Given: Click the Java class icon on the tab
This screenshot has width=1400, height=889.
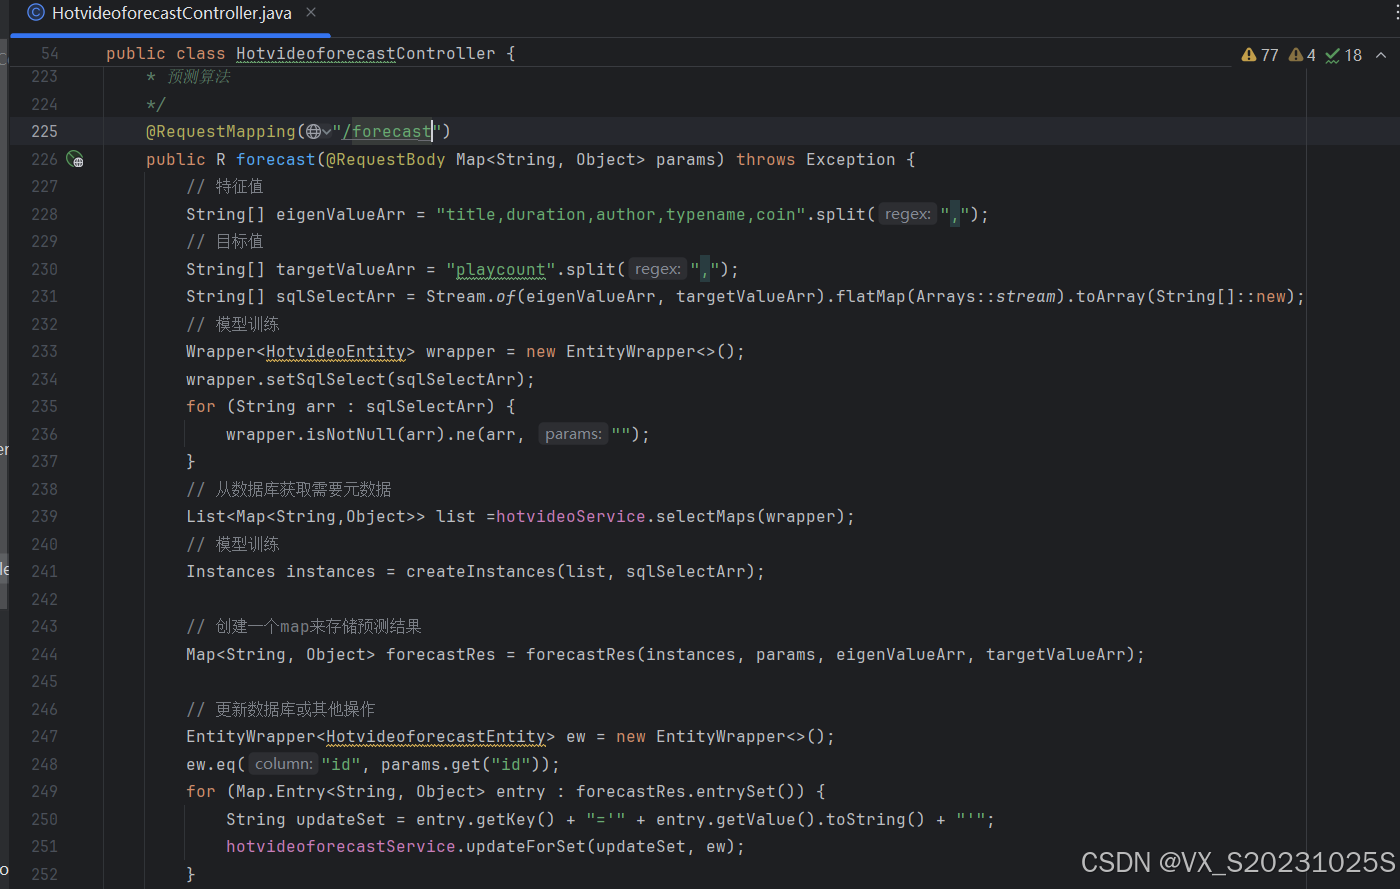Looking at the screenshot, I should (x=36, y=13).
